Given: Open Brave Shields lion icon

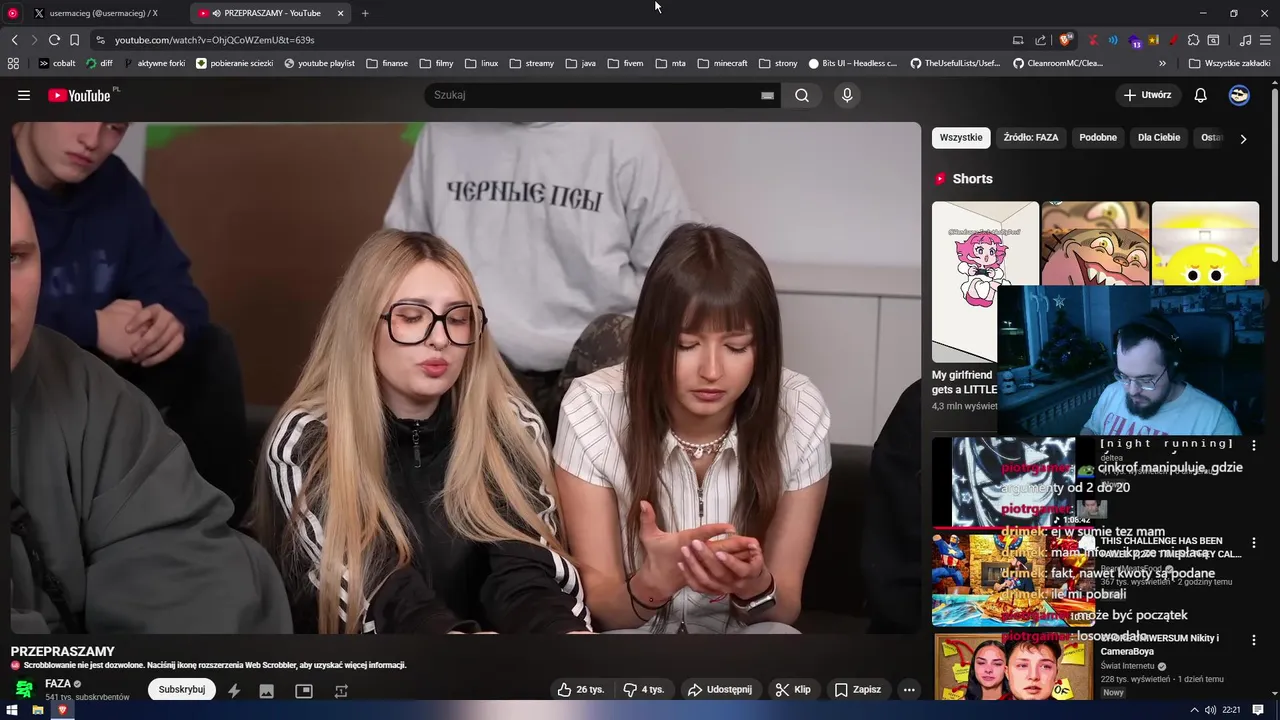Looking at the screenshot, I should coord(1066,40).
